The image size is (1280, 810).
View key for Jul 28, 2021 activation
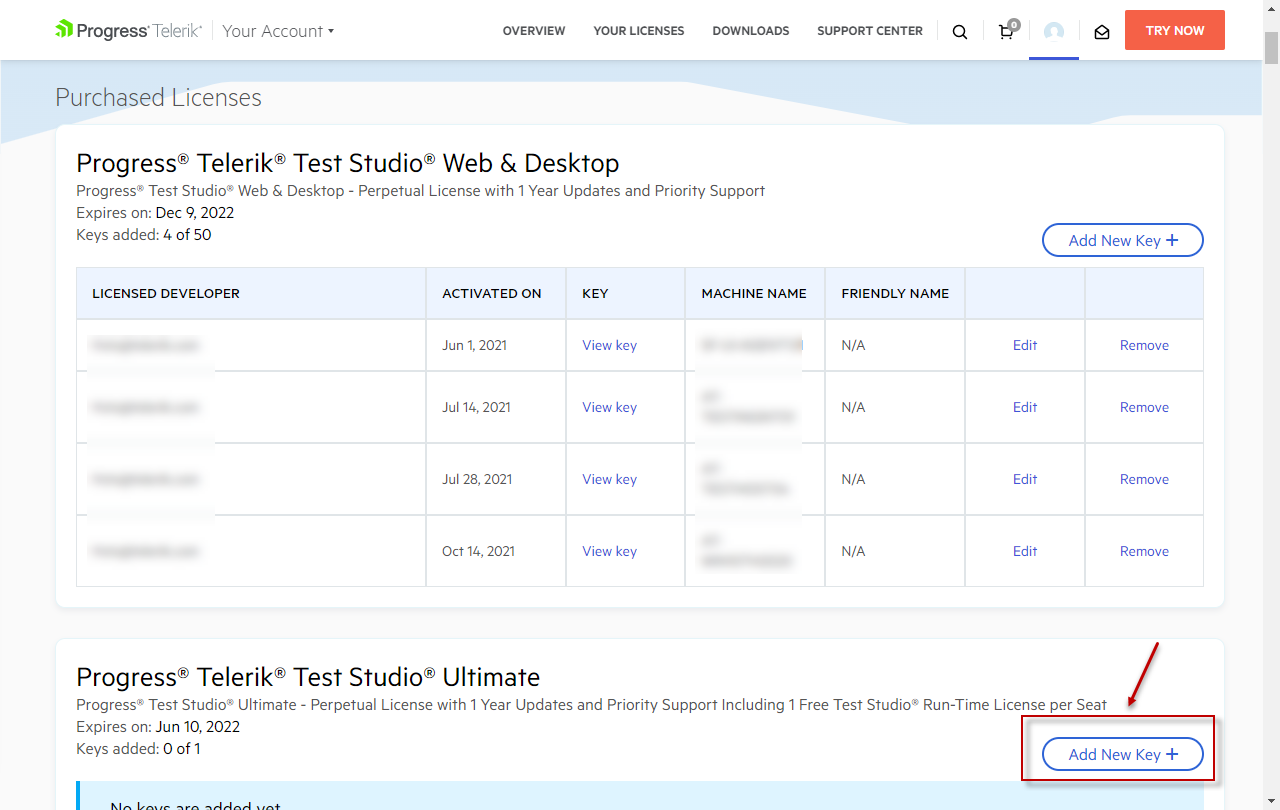click(610, 479)
